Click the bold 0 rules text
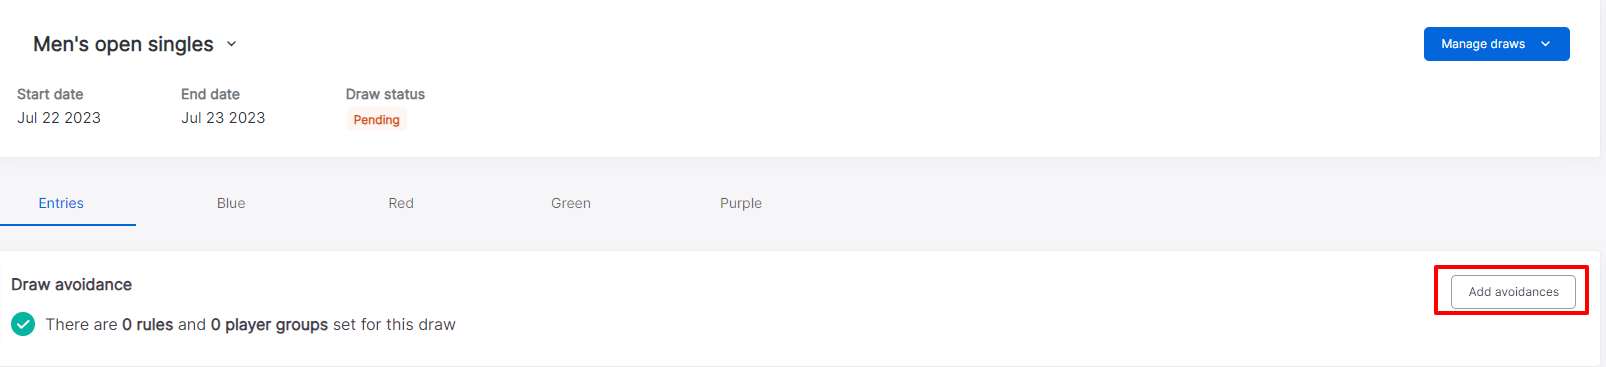Viewport: 1606px width, 367px height. coord(147,324)
